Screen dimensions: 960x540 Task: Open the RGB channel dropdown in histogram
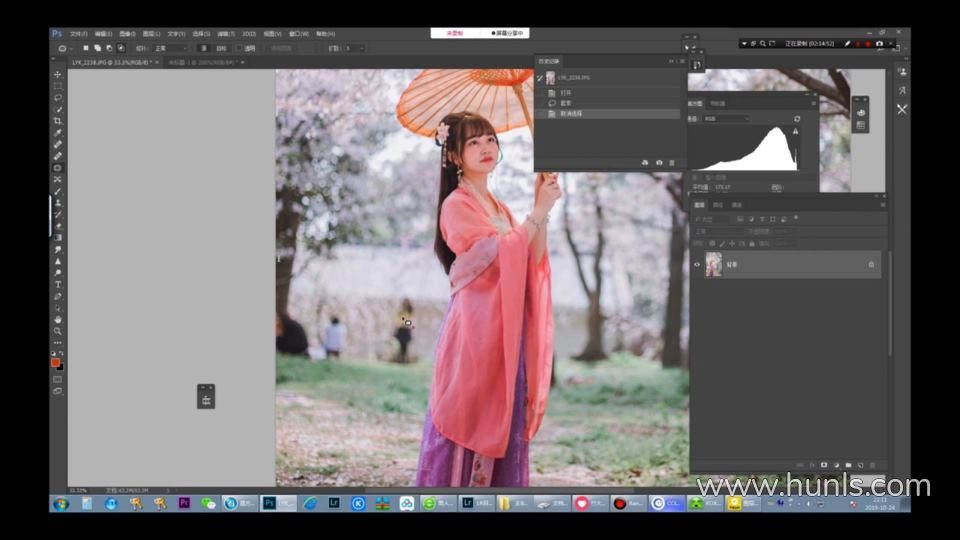725,119
